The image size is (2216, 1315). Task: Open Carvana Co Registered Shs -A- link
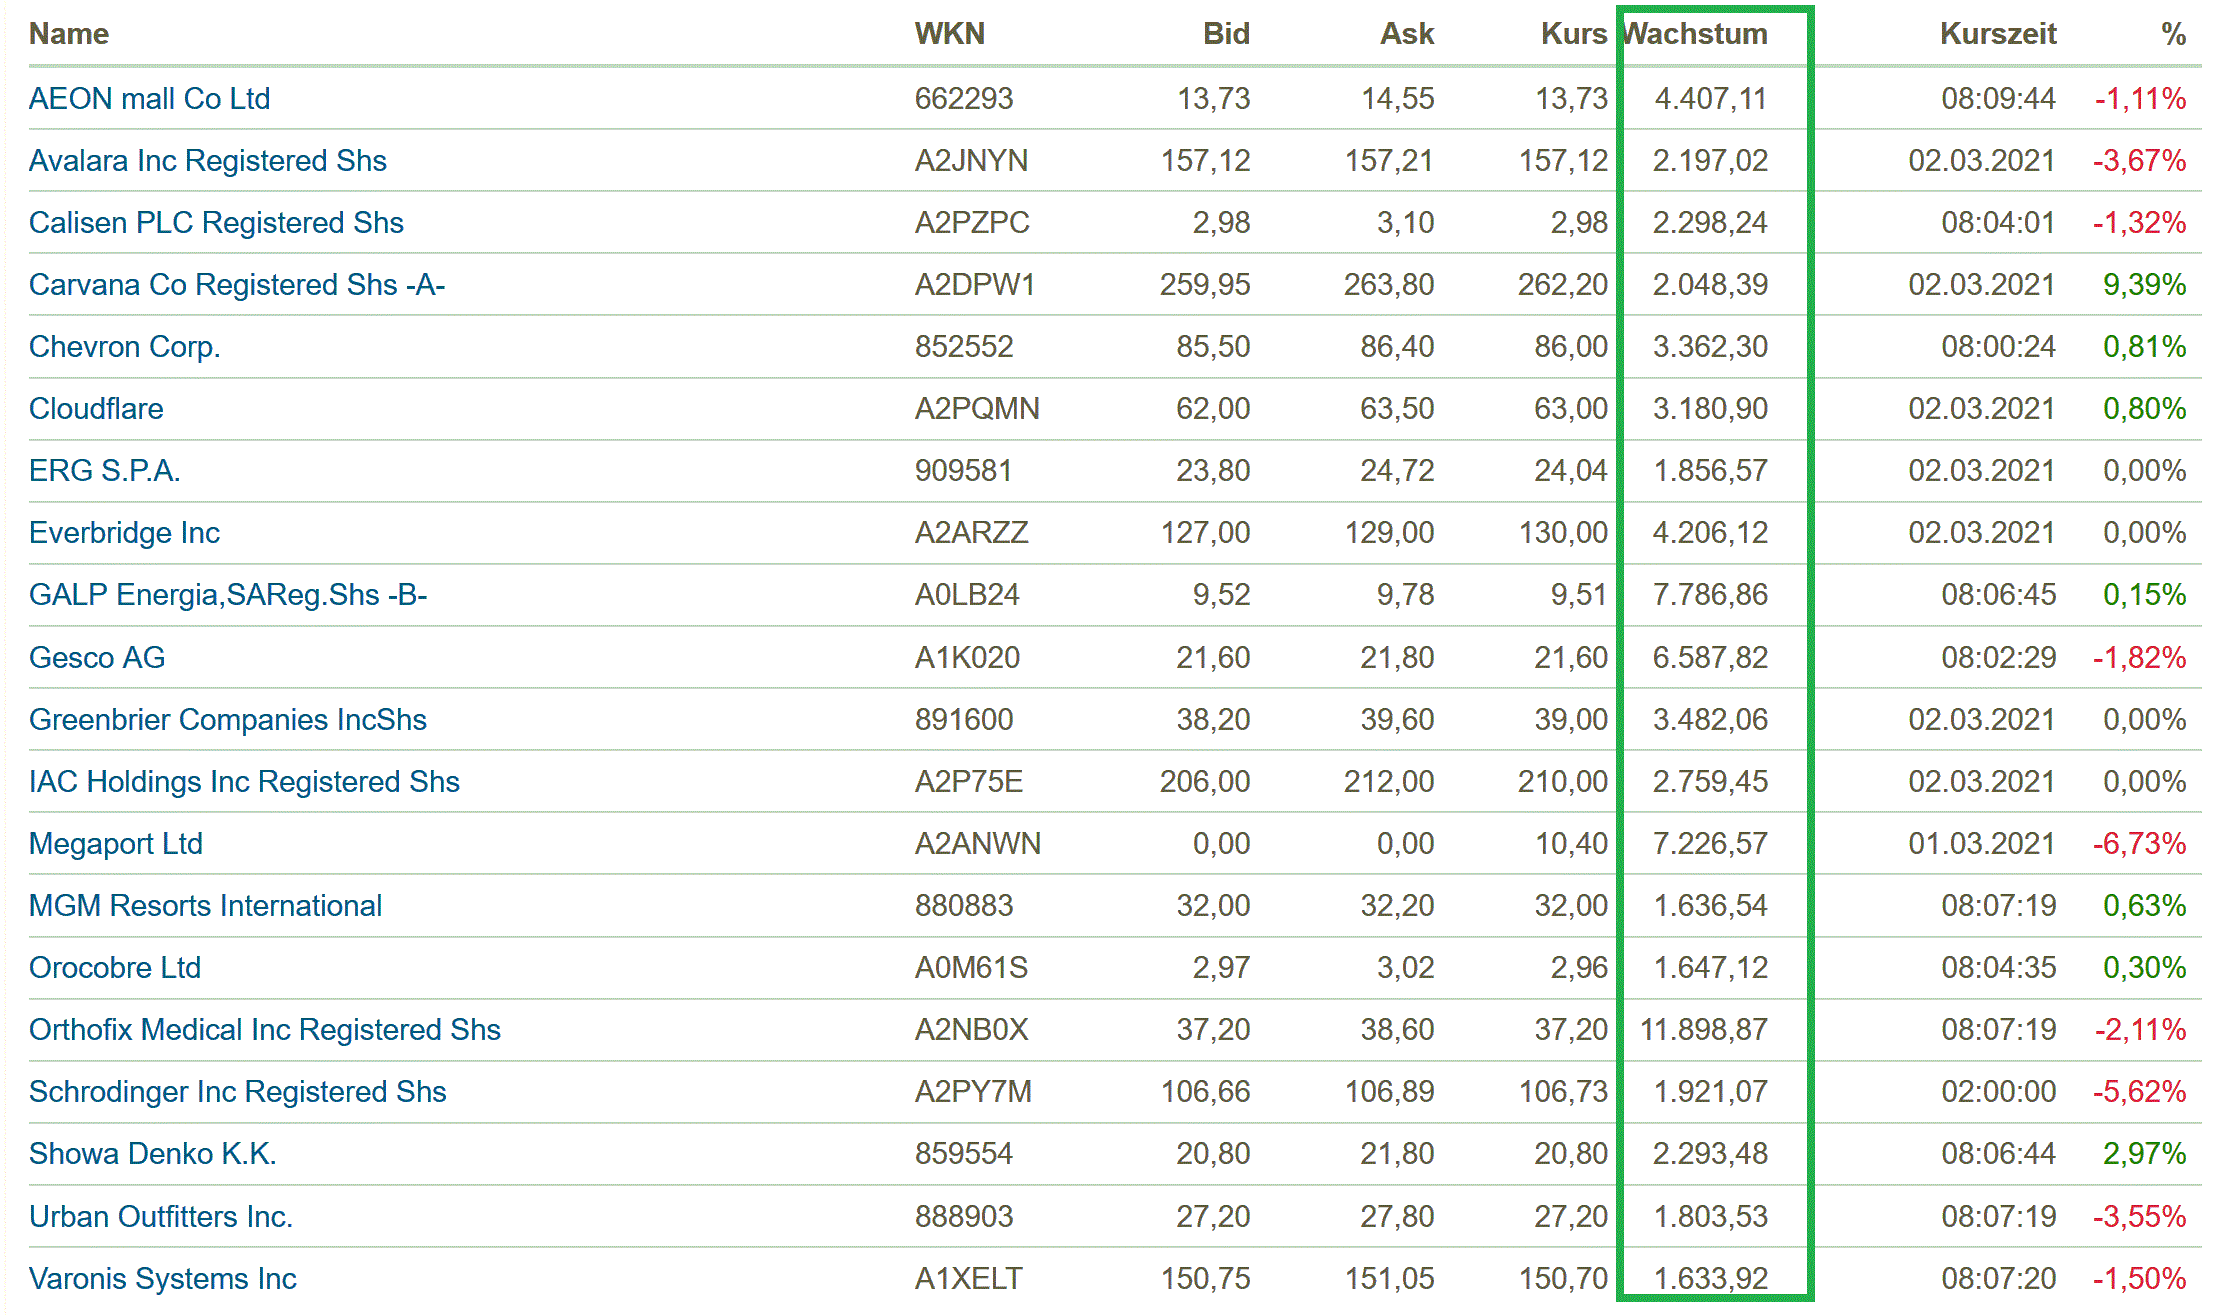click(x=237, y=285)
